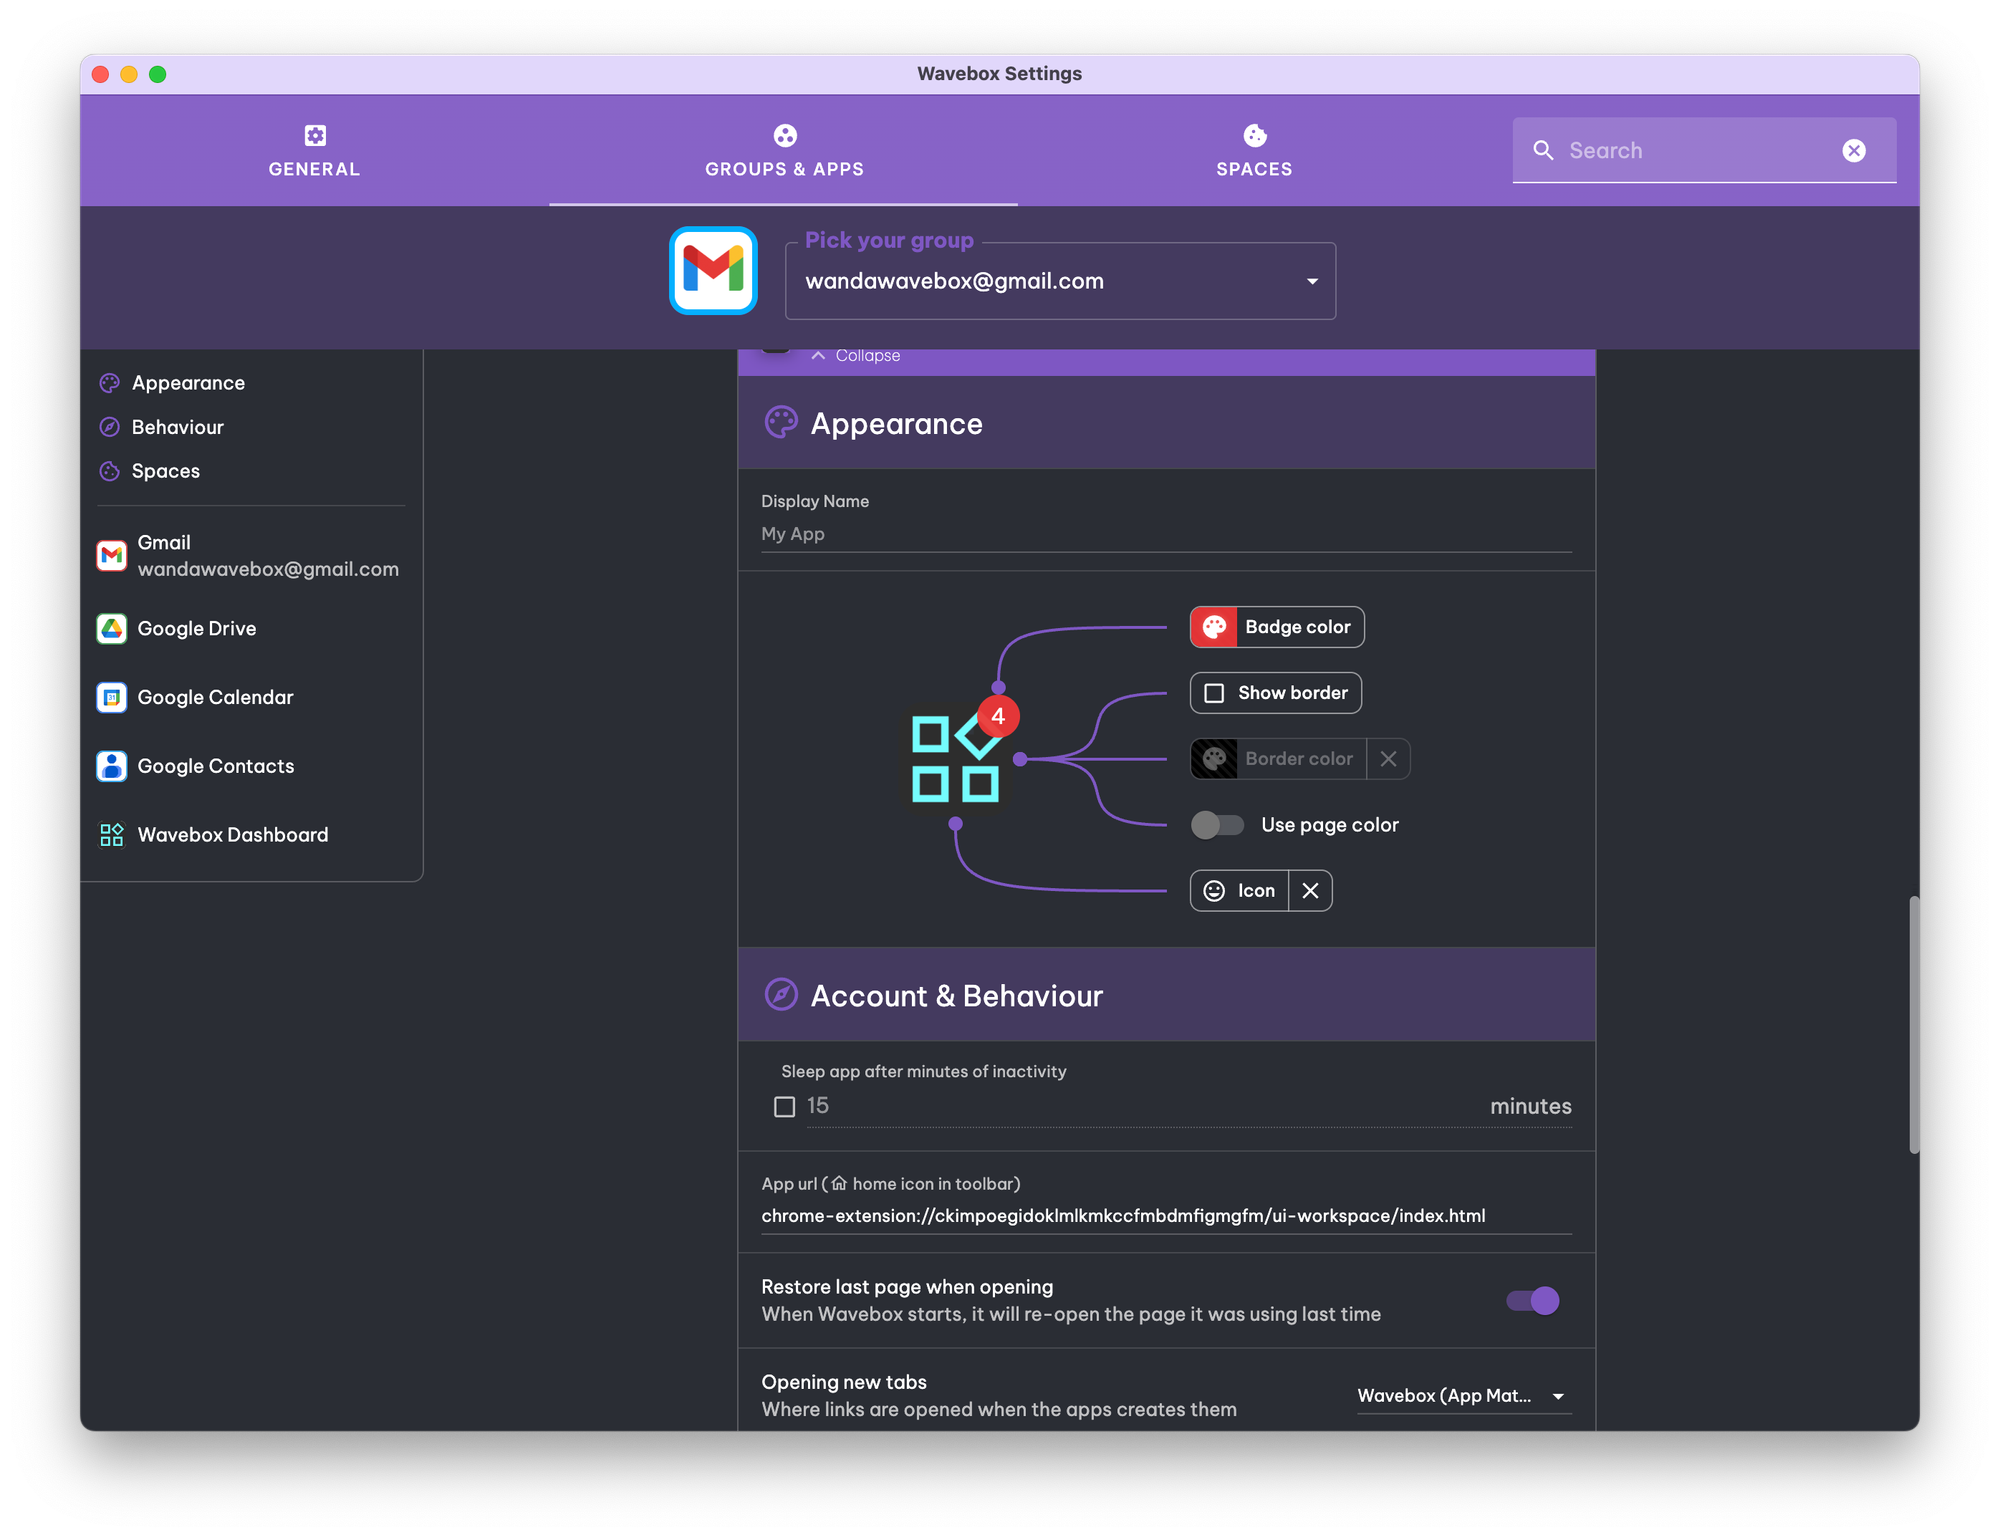Select Google Calendar in sidebar
The height and width of the screenshot is (1537, 2000).
coord(250,698)
